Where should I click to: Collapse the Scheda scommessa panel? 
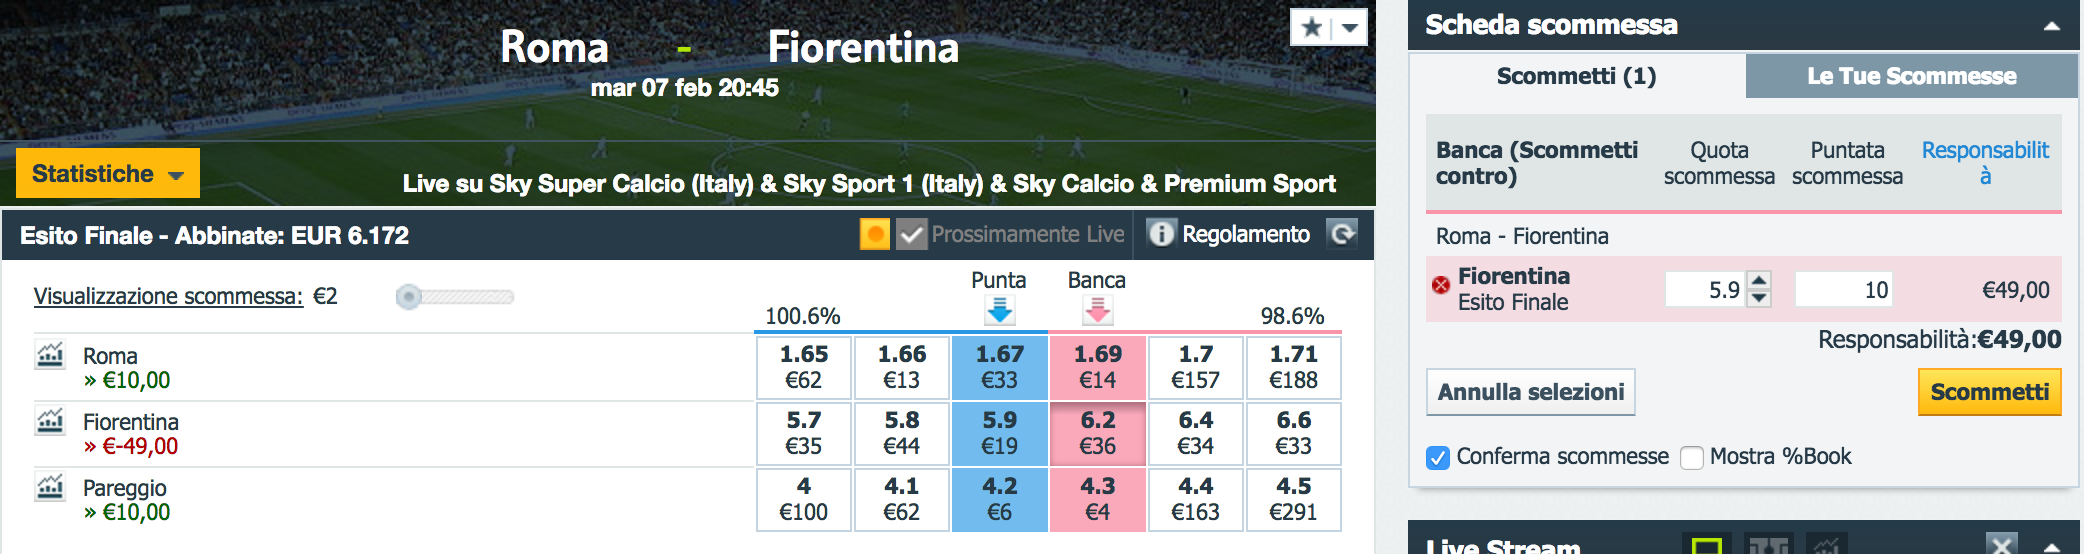[2051, 26]
